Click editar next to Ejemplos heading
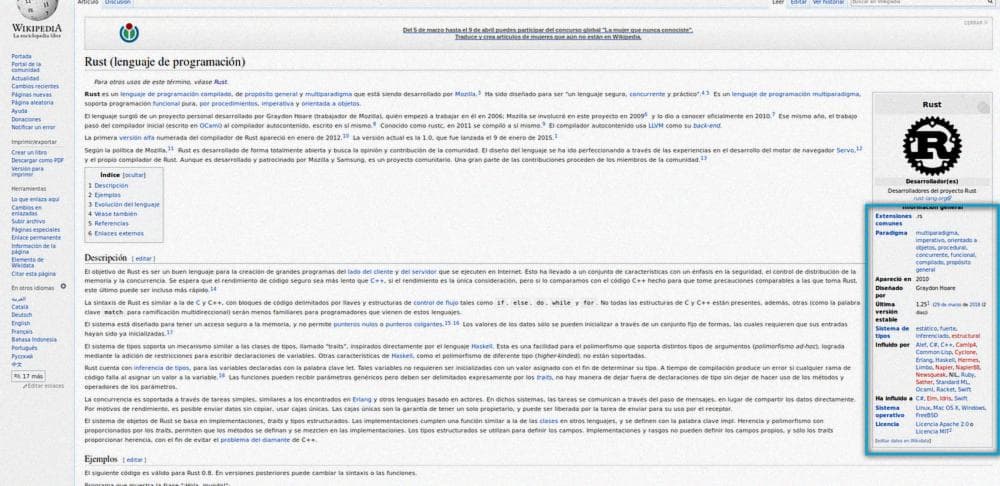Image resolution: width=1000 pixels, height=486 pixels. (x=135, y=460)
